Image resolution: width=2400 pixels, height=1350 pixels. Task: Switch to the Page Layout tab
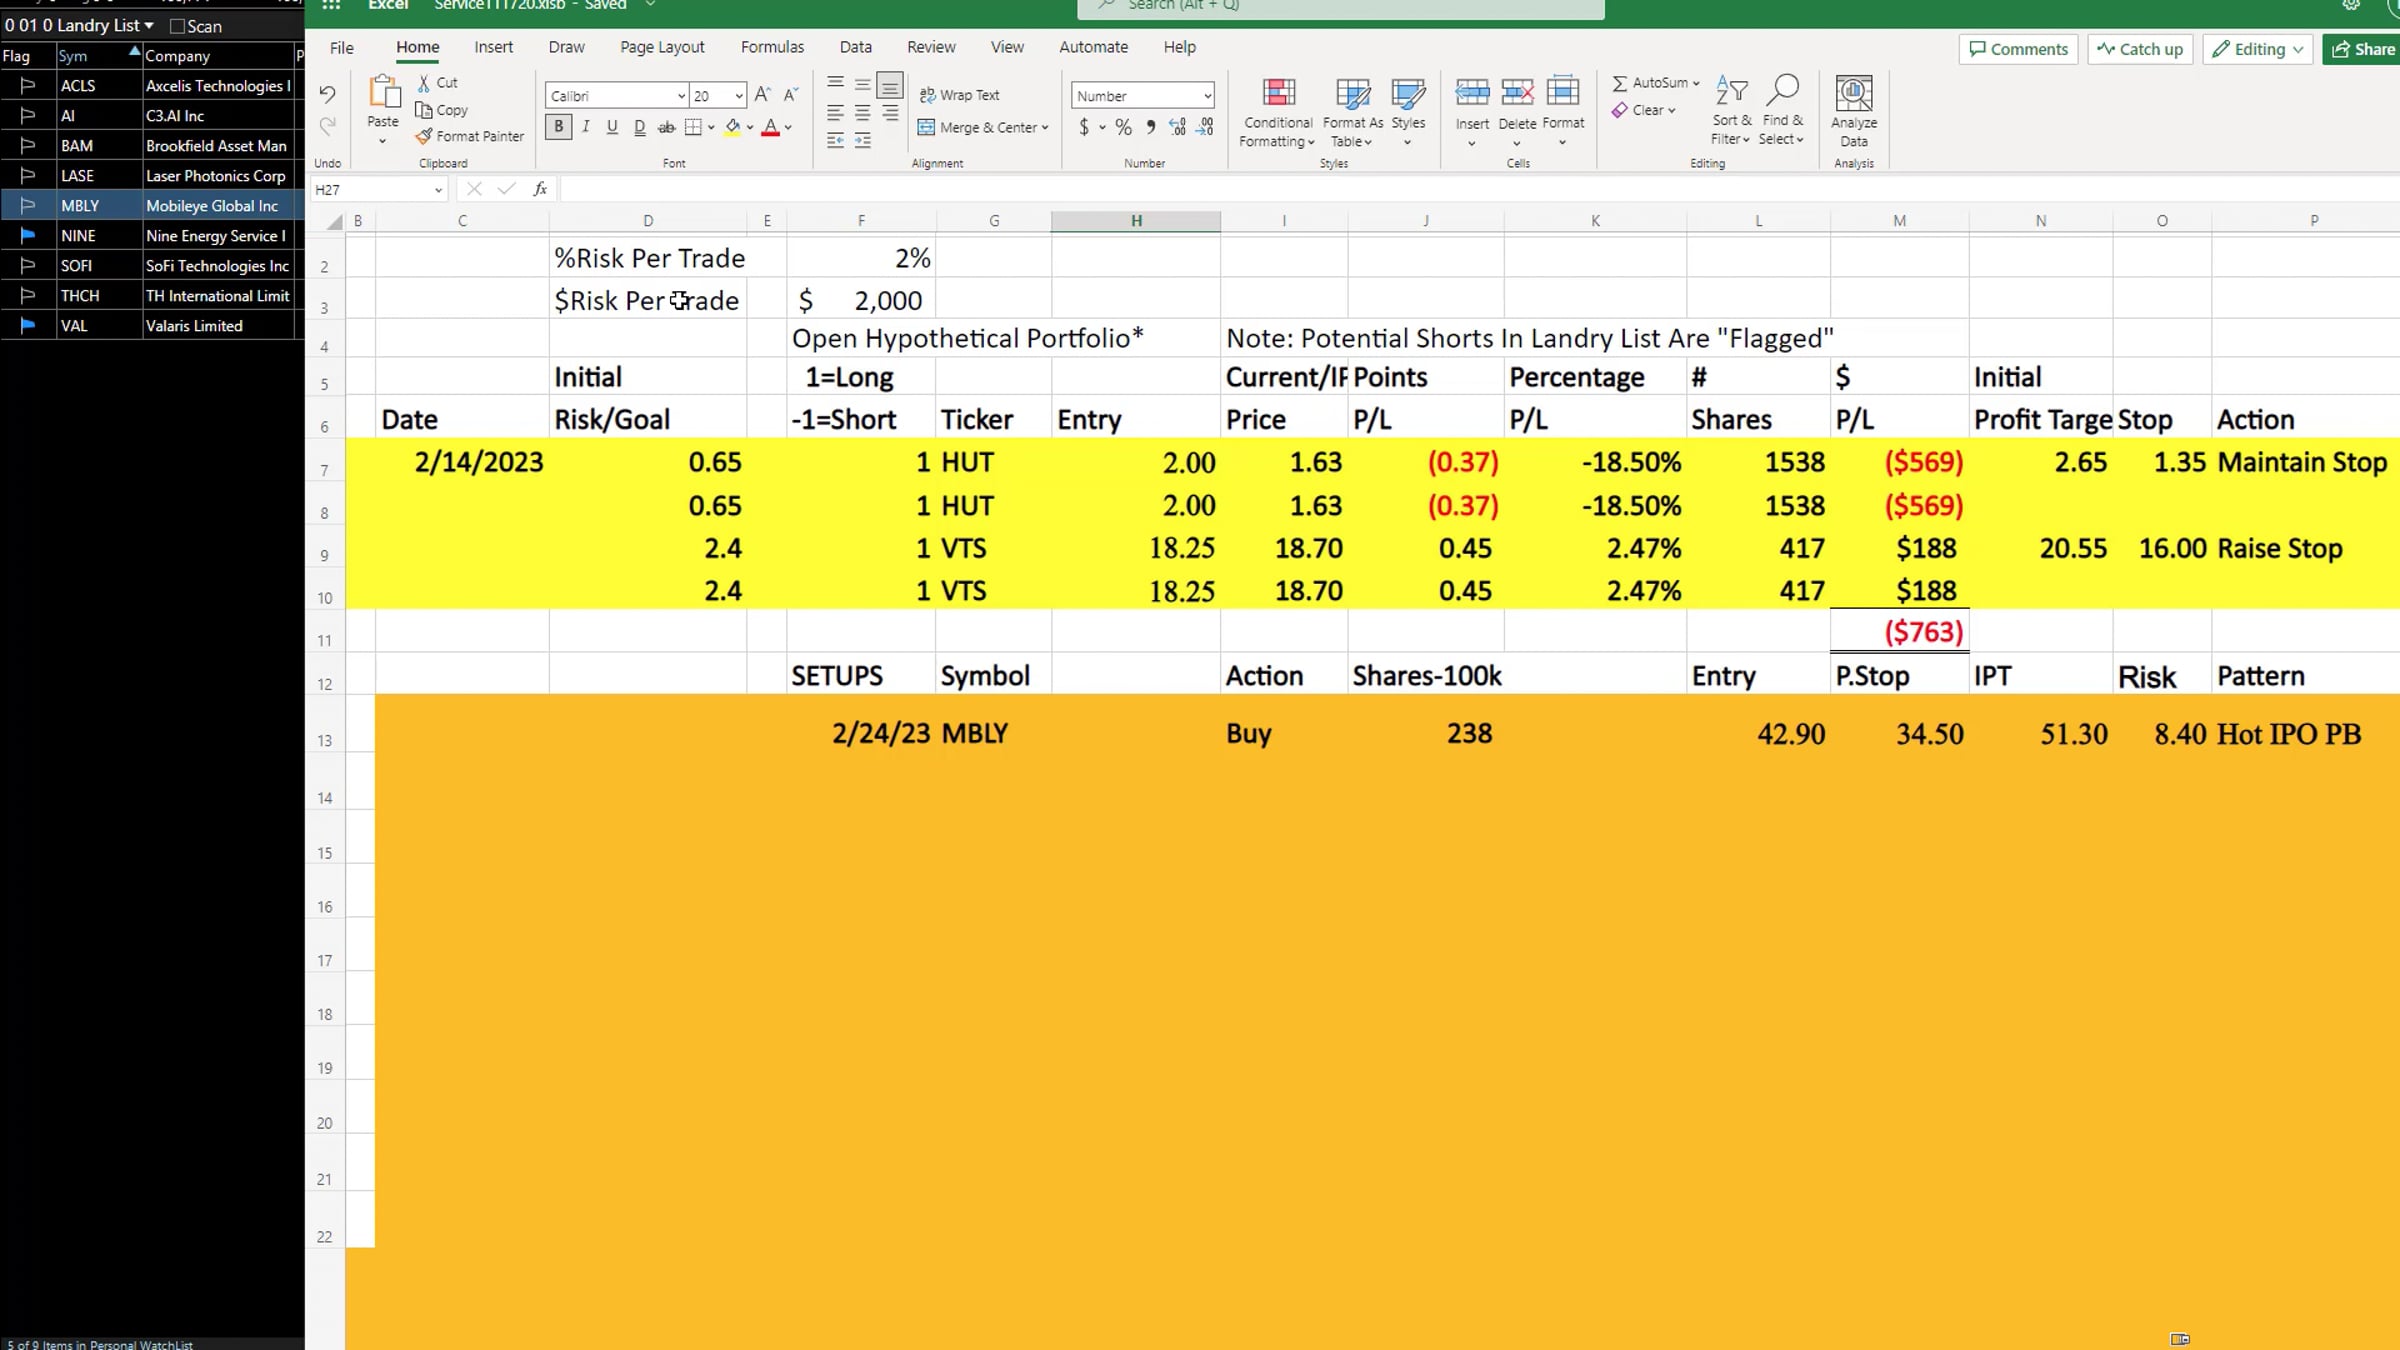(x=662, y=47)
